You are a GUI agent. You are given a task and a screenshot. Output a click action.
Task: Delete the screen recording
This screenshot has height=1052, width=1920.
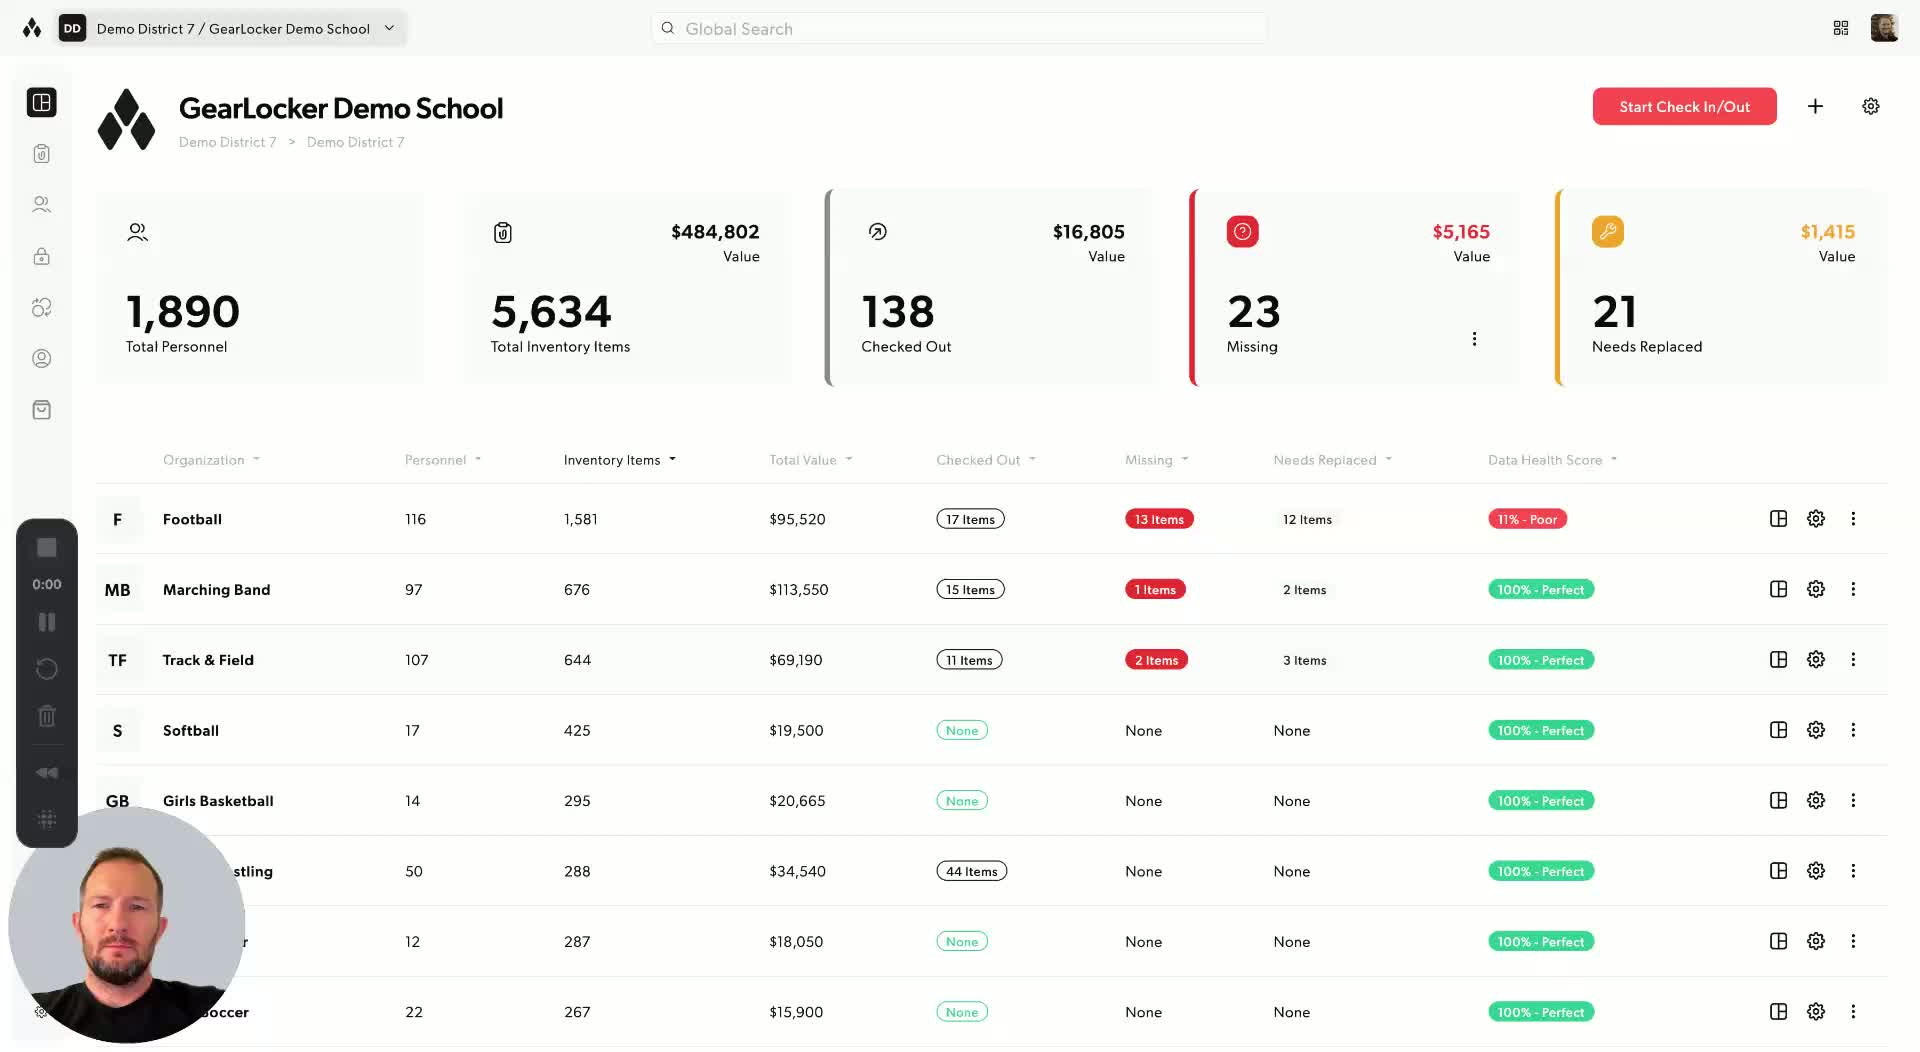click(47, 716)
